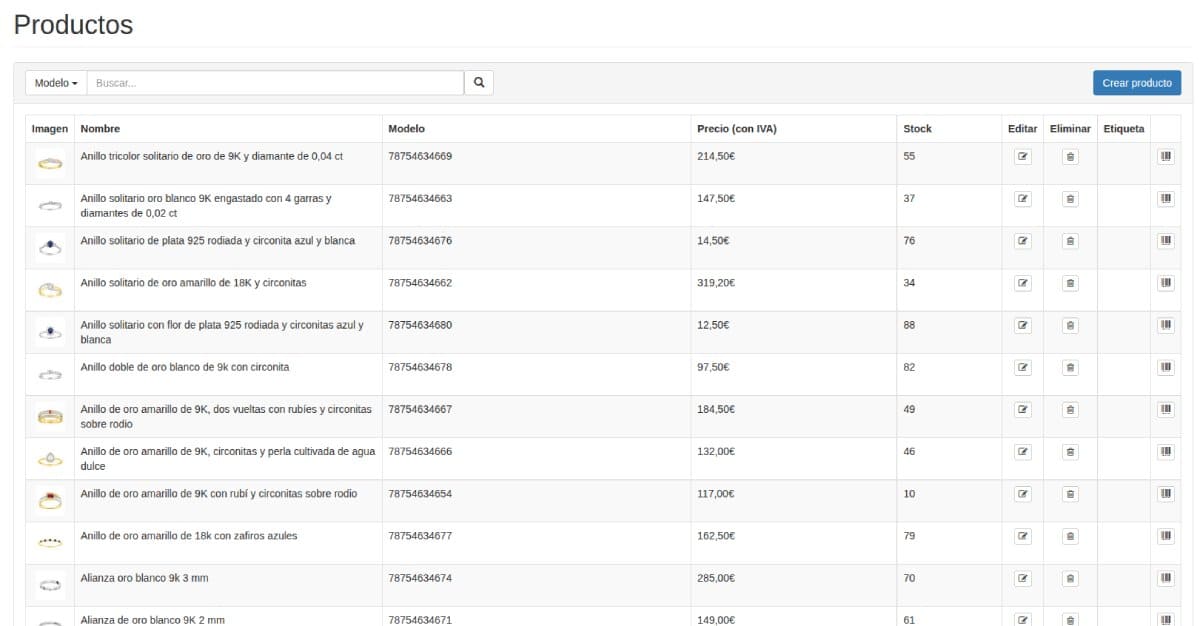
Task: Edit the 319,20€ oro amarillo 18K ring
Action: [1022, 283]
